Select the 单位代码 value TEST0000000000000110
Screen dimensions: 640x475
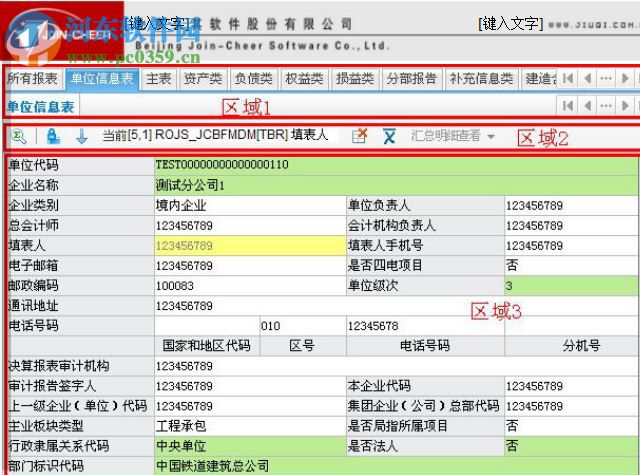396,165
